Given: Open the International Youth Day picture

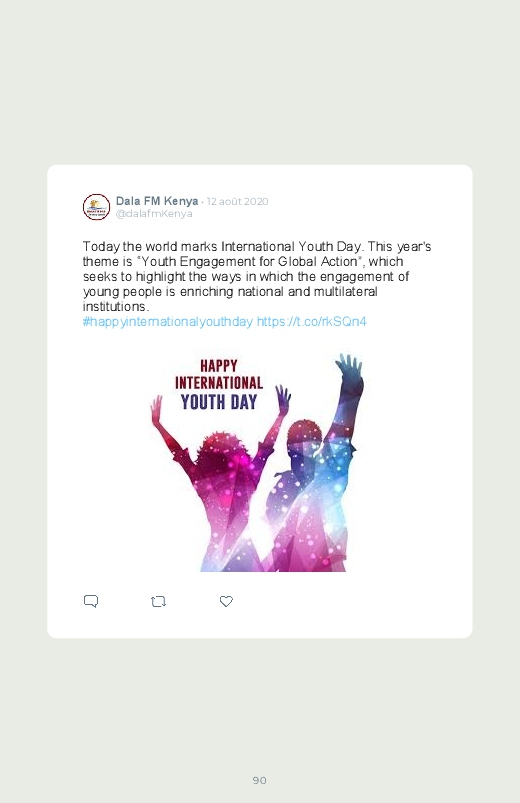Looking at the screenshot, I should (258, 461).
